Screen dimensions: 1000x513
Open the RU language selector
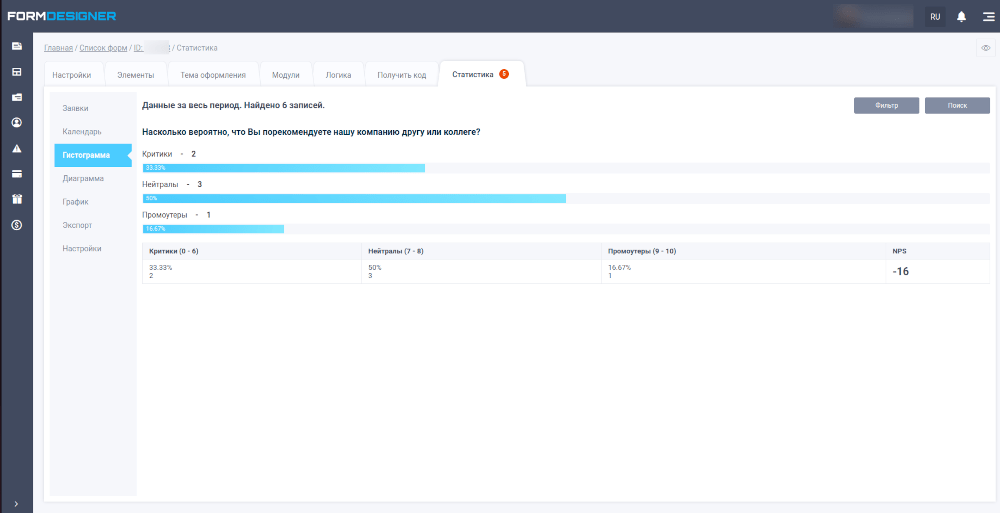click(x=935, y=17)
